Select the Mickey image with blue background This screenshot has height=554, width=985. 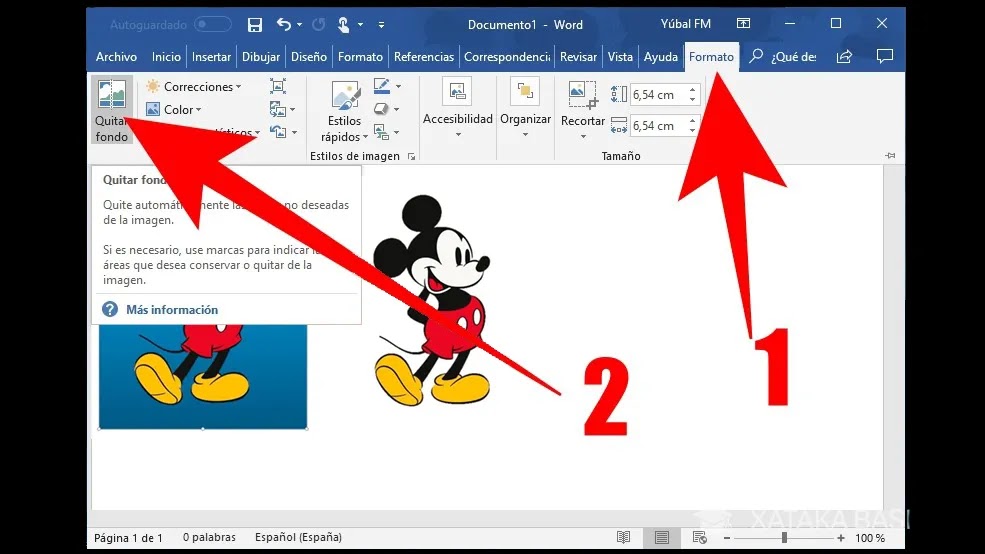(x=203, y=376)
